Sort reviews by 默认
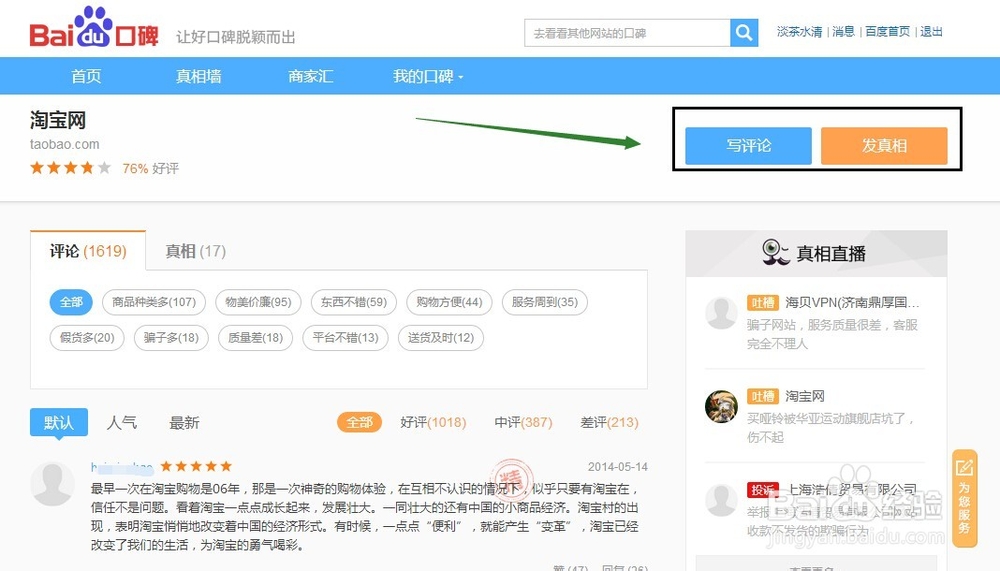 pyautogui.click(x=59, y=422)
